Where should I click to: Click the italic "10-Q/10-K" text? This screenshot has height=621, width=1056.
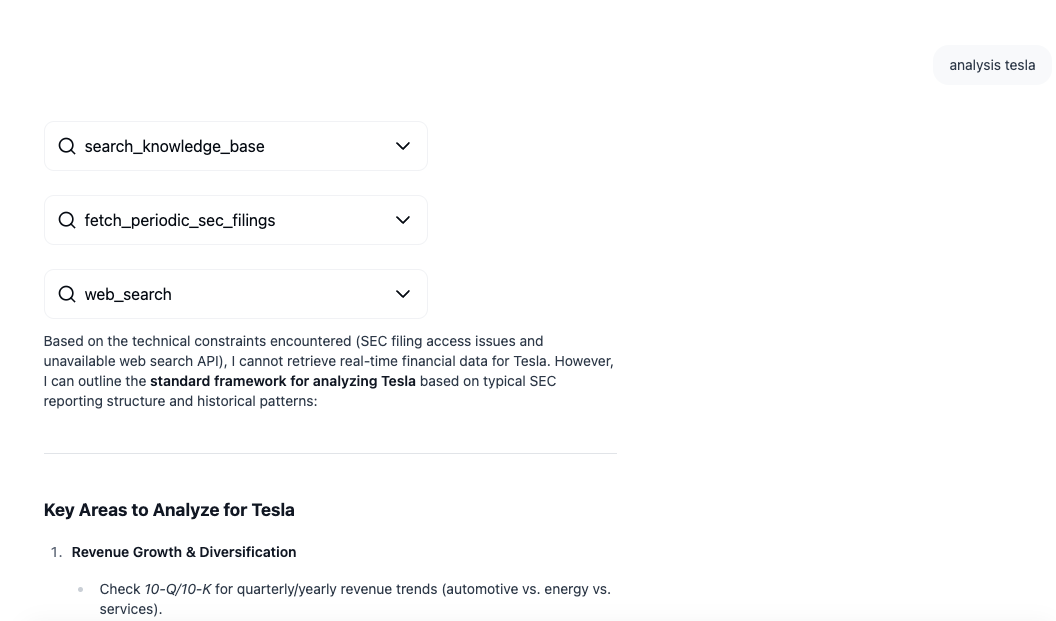177,589
